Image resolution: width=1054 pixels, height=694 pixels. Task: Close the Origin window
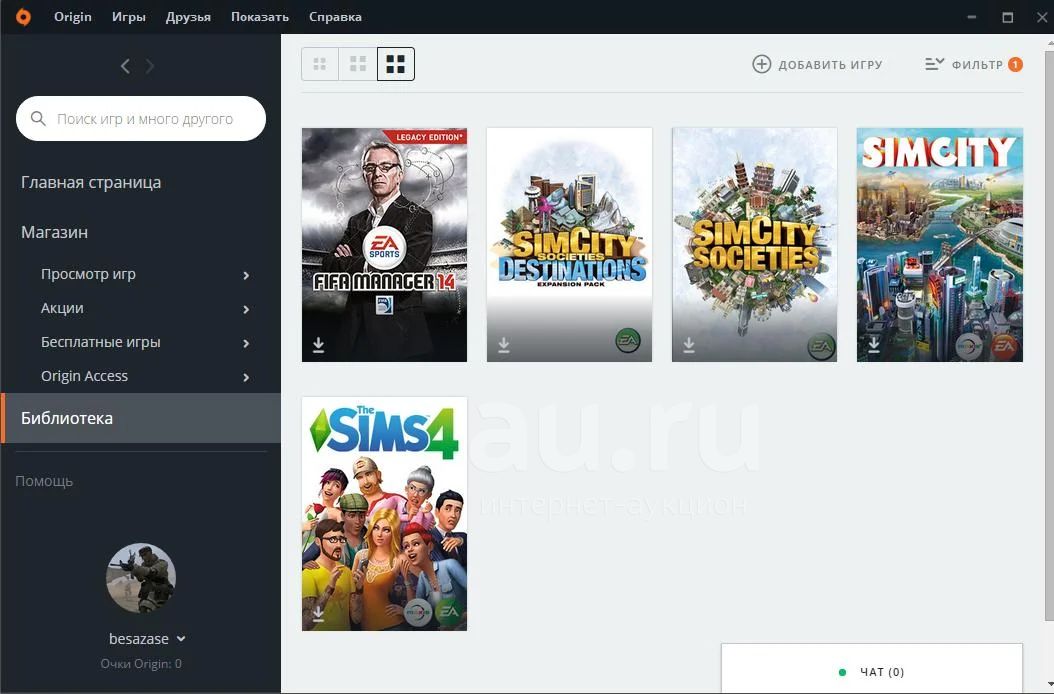coord(1042,17)
